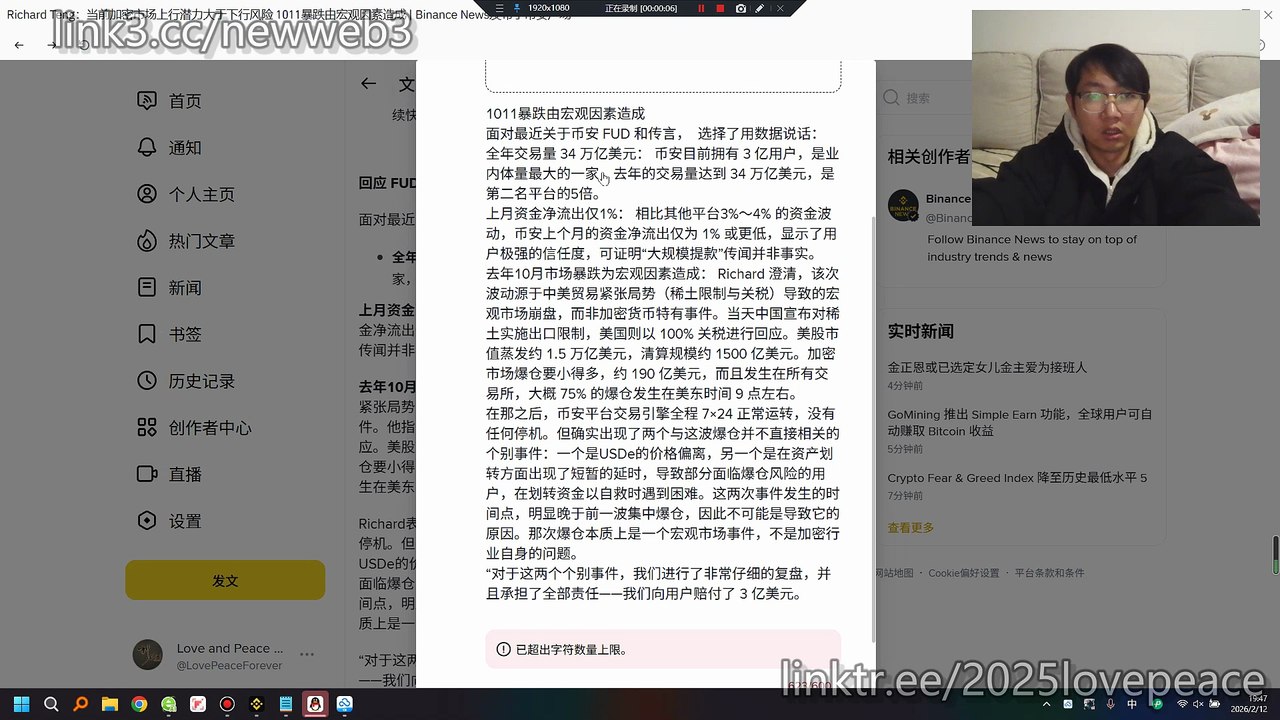Open 设置 settings in sidebar
The image size is (1280, 720).
click(170, 521)
